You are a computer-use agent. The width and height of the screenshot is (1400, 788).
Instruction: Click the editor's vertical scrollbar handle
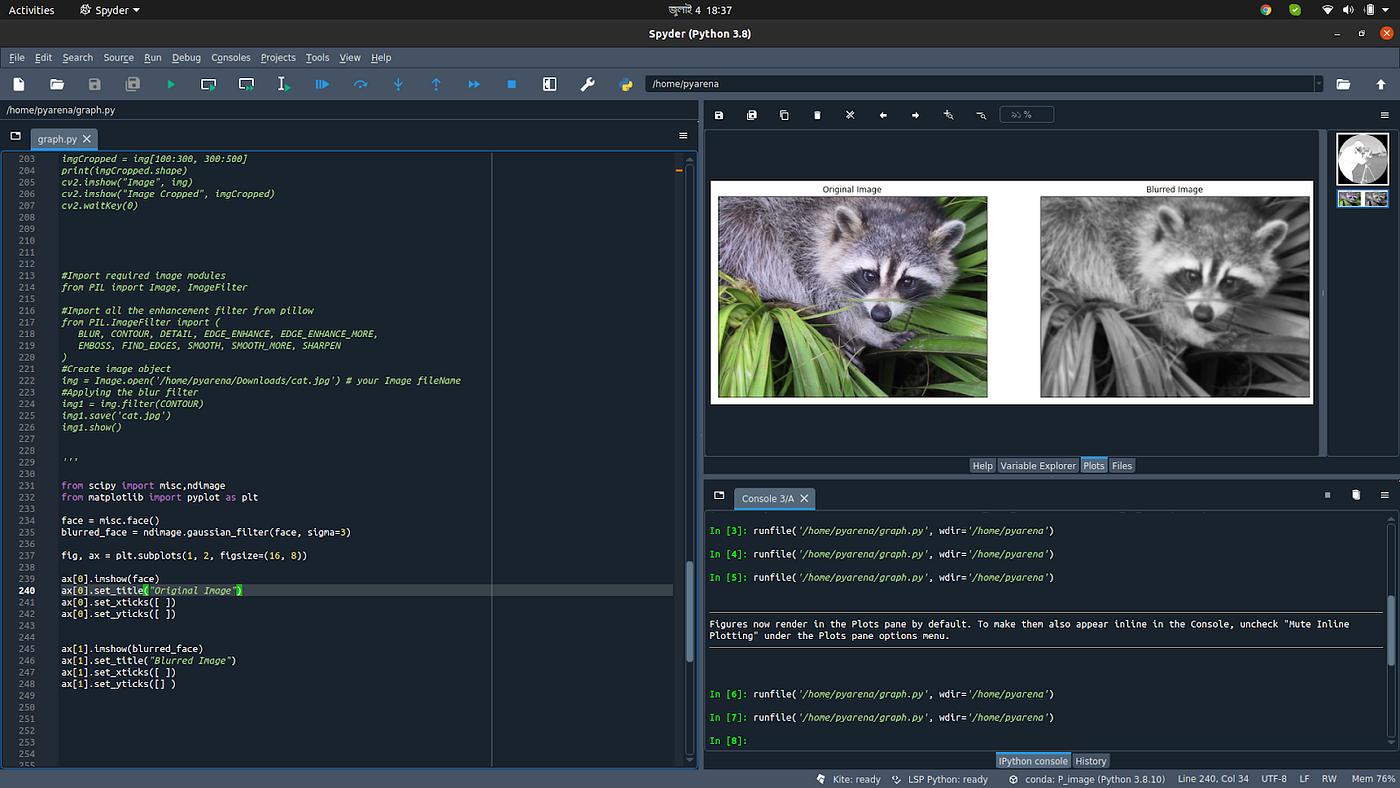pos(688,610)
